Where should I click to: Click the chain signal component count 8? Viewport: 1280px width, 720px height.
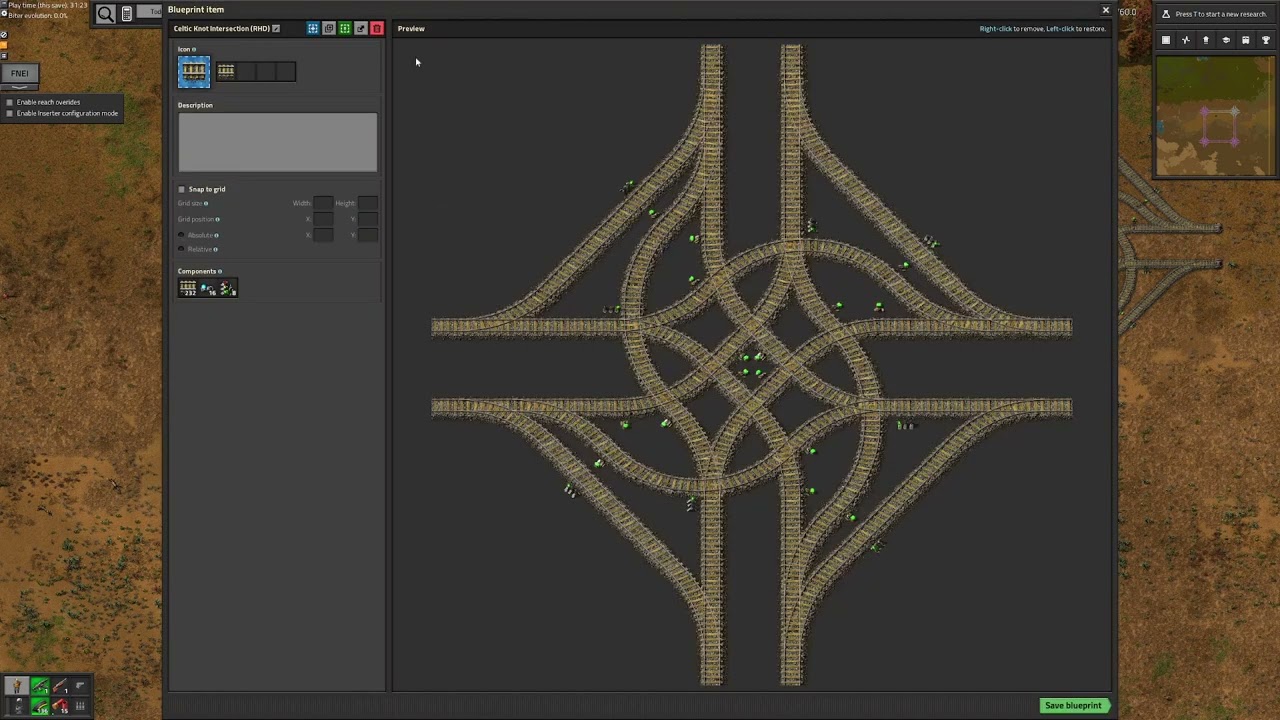(x=228, y=288)
